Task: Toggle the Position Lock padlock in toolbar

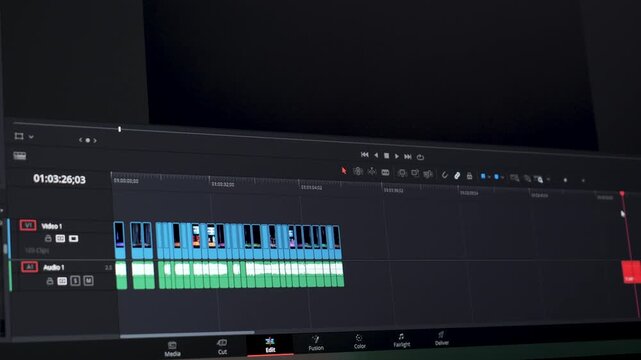Action: (469, 176)
